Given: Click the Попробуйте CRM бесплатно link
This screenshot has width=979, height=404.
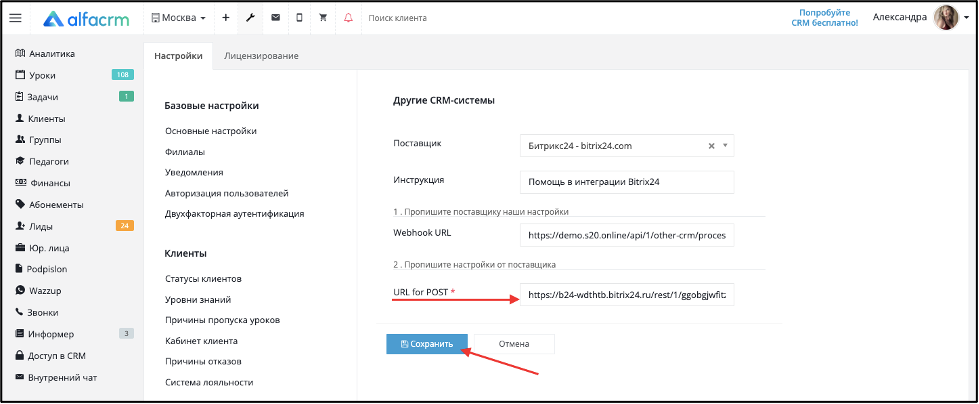Looking at the screenshot, I should [829, 17].
